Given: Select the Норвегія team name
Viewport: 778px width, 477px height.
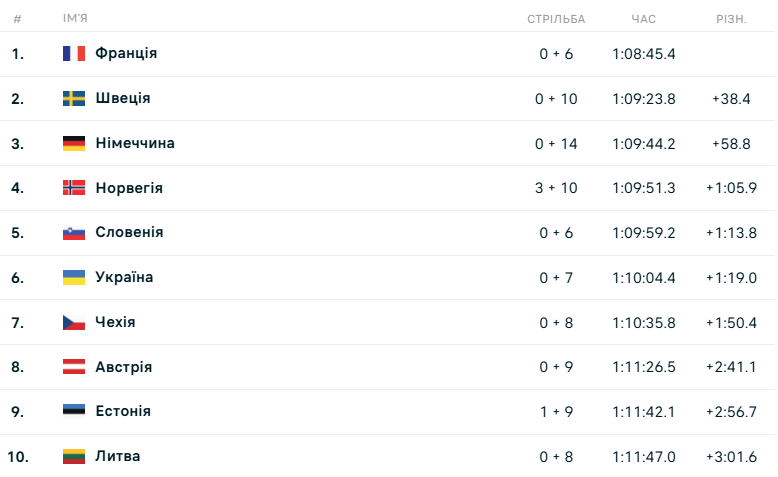Looking at the screenshot, I should (129, 188).
